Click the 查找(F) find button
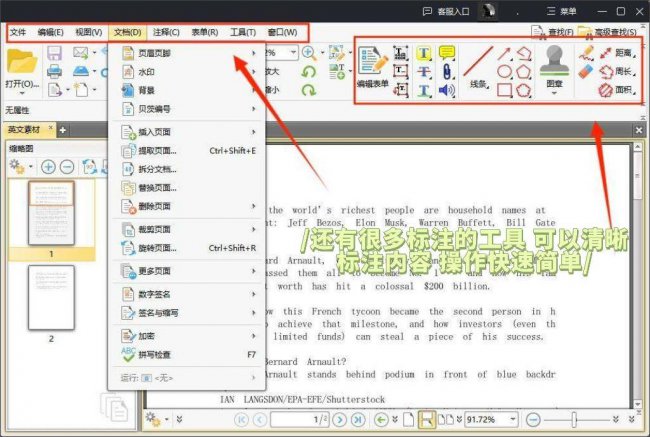The width and height of the screenshot is (650, 437). (x=553, y=32)
